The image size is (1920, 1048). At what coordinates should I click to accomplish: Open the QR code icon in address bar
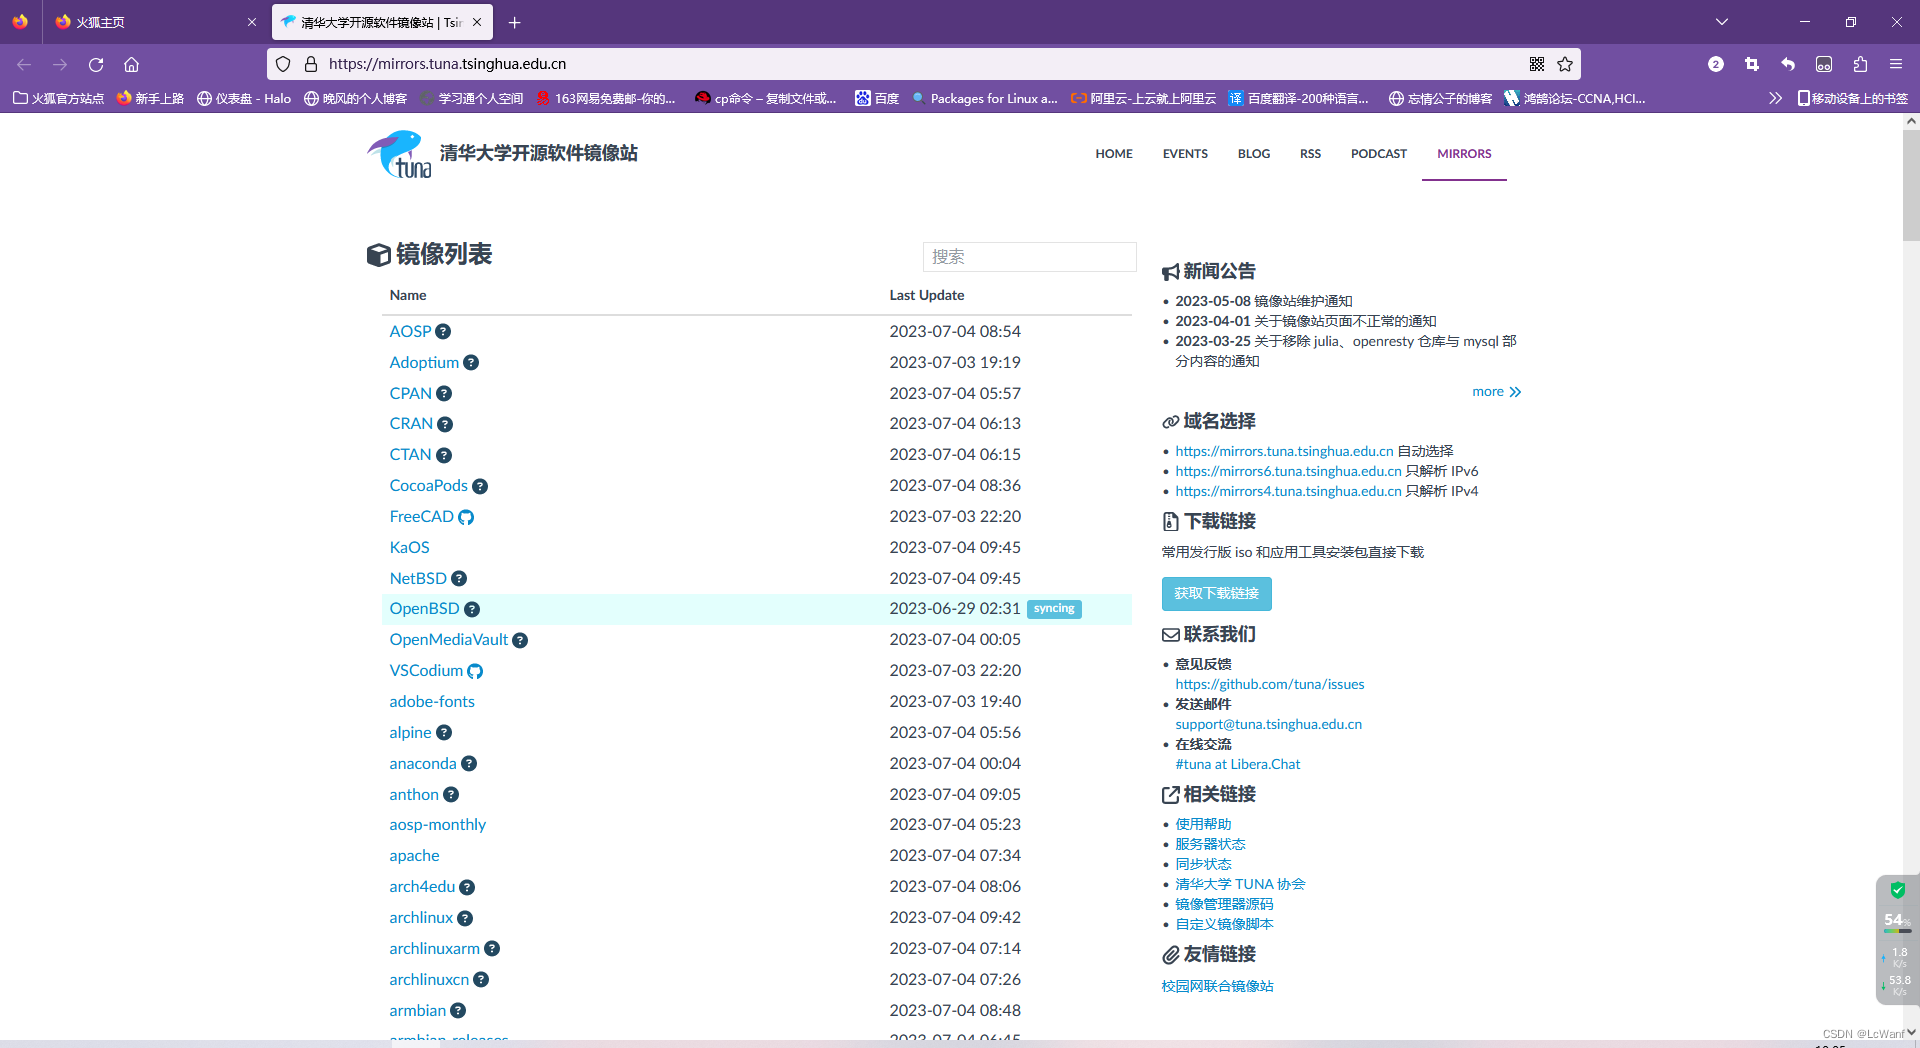click(x=1537, y=64)
